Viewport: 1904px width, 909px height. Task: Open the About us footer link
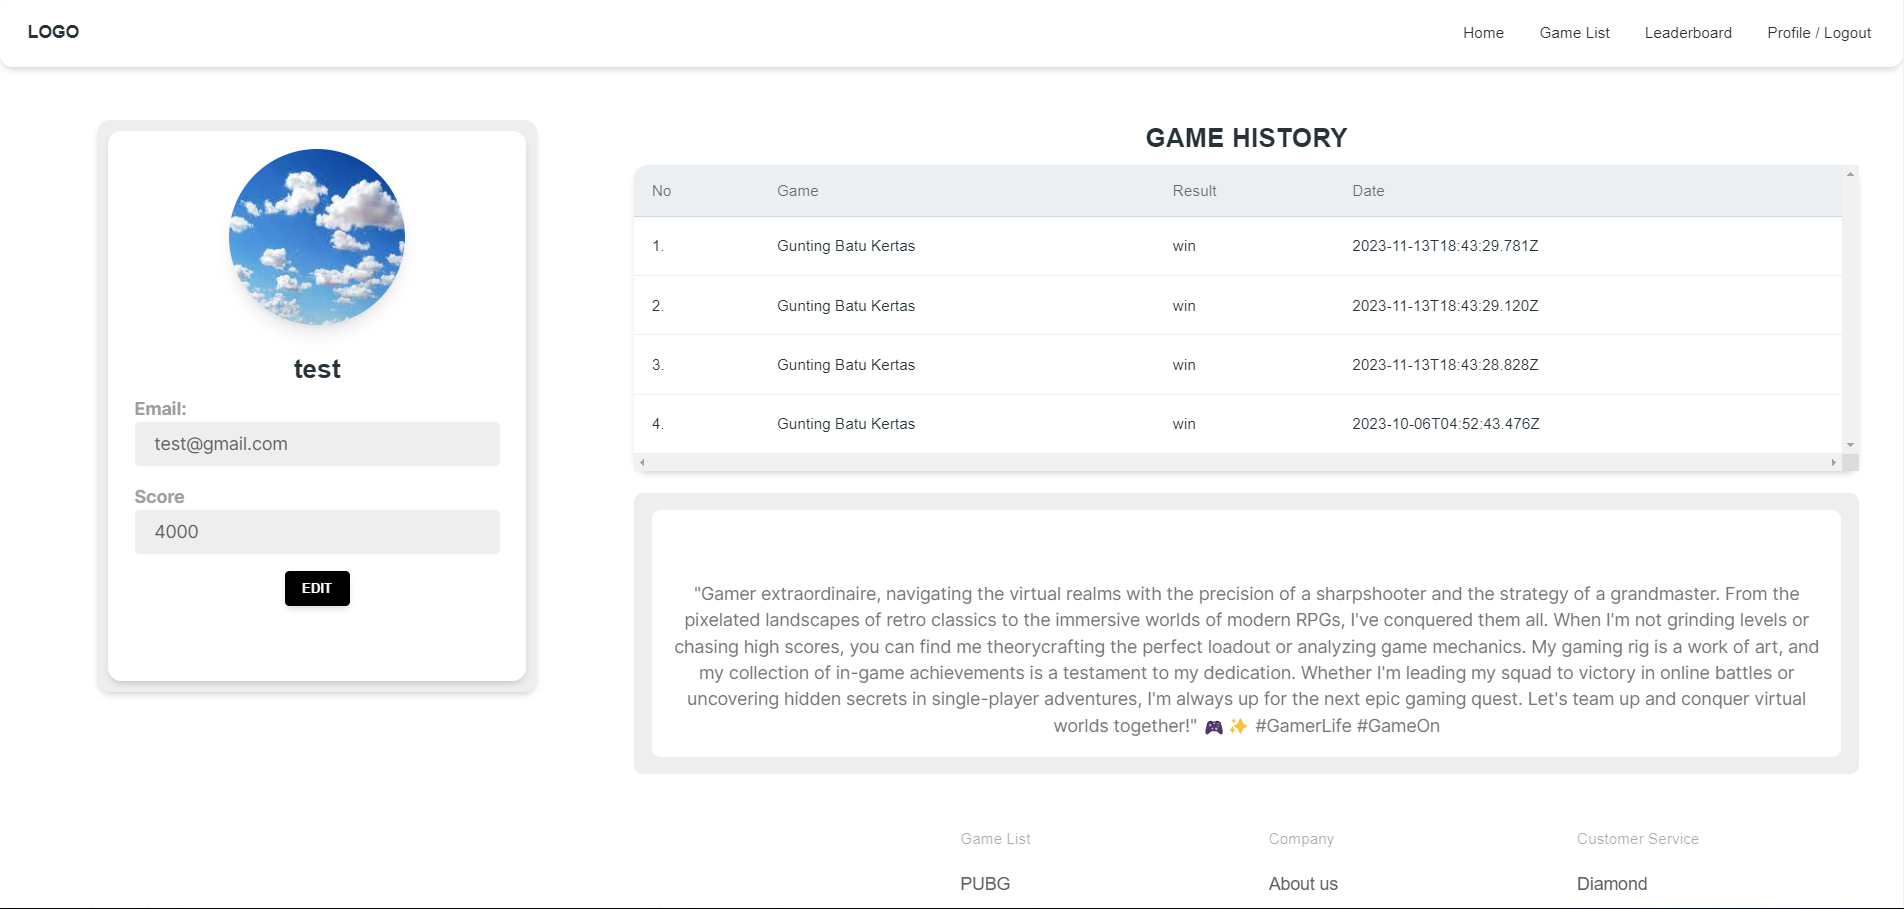[x=1303, y=884]
